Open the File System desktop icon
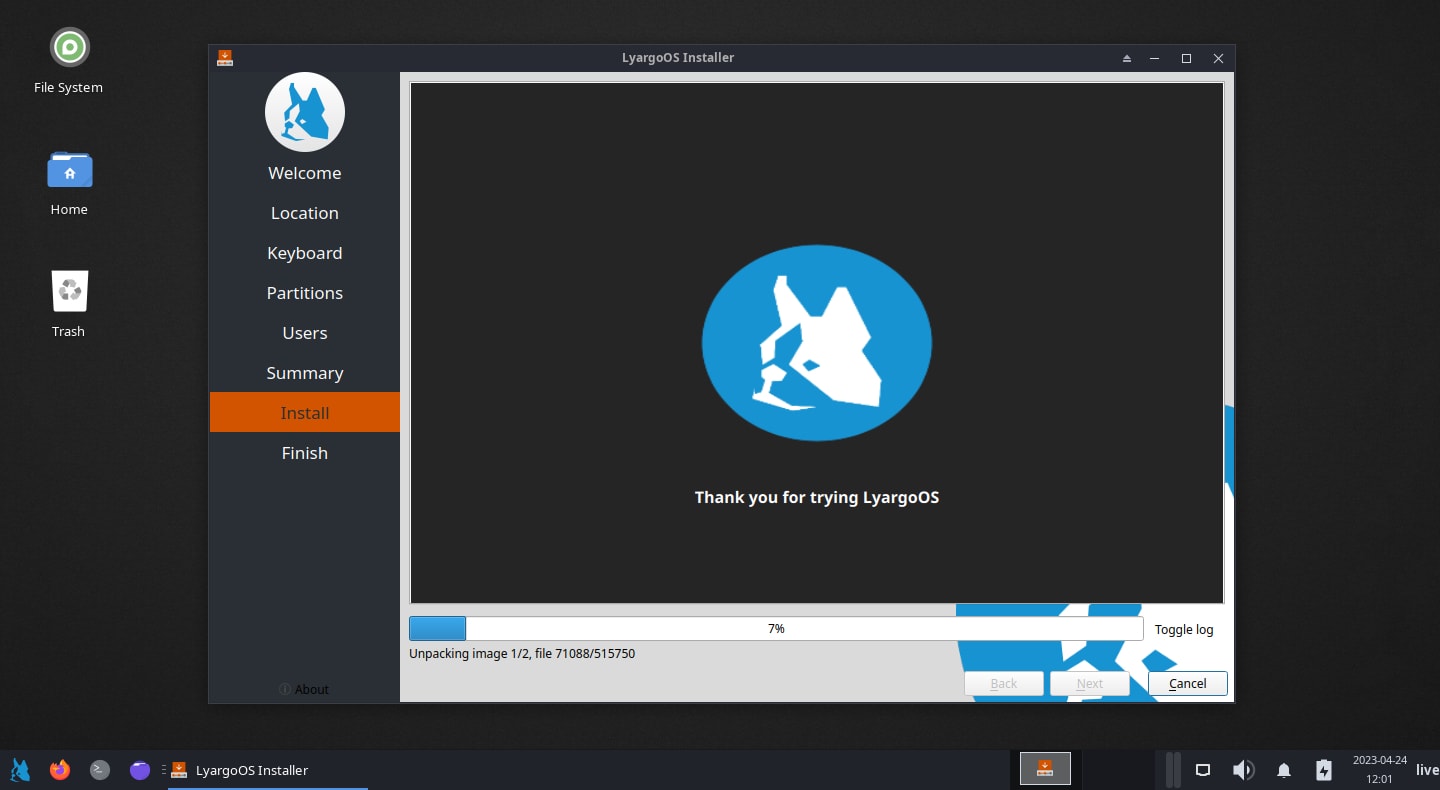The height and width of the screenshot is (790, 1440). [69, 60]
